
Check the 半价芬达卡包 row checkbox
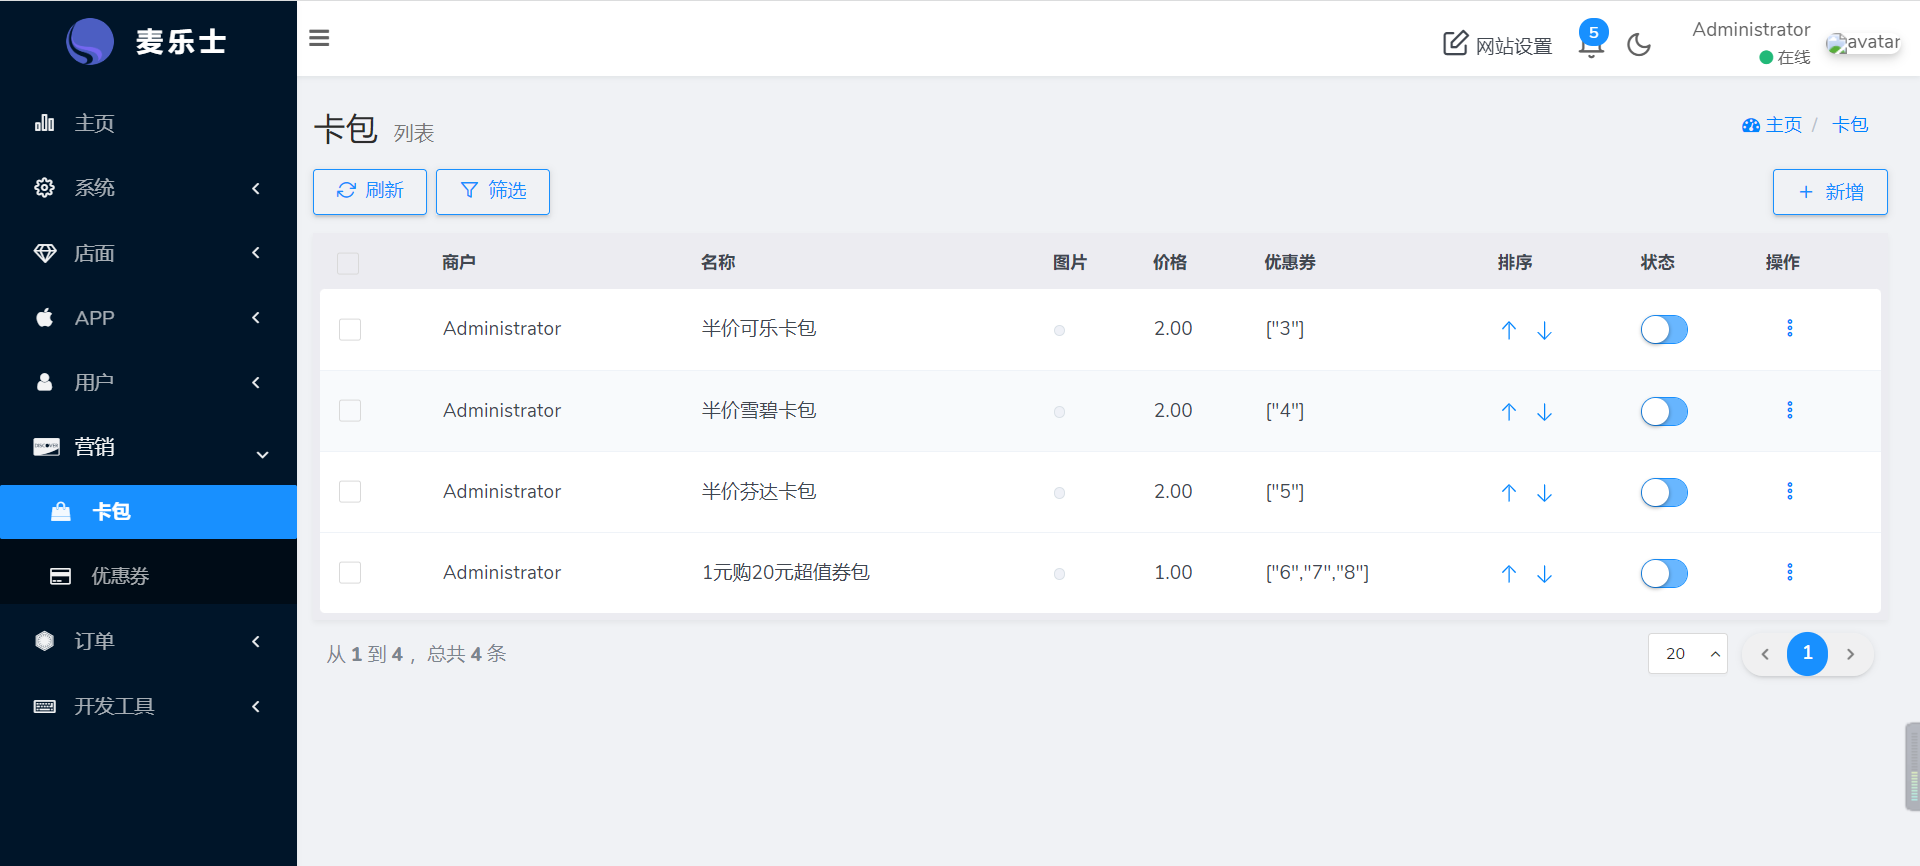350,492
